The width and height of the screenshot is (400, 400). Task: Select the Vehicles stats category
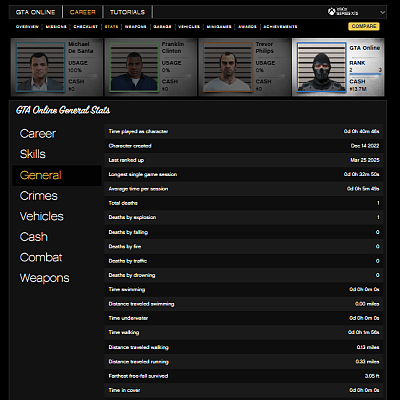42,216
